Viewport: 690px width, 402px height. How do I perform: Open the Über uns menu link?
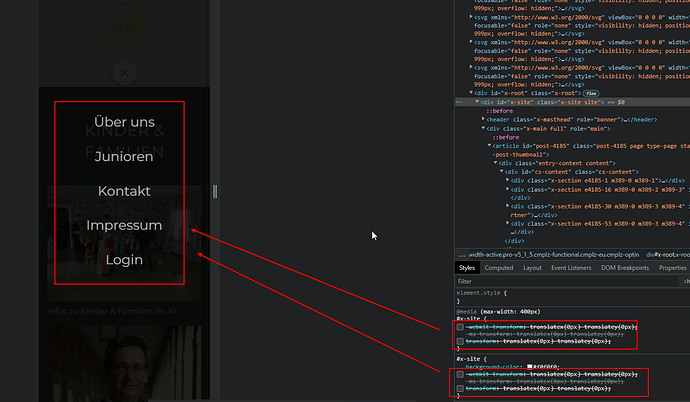[x=124, y=122]
